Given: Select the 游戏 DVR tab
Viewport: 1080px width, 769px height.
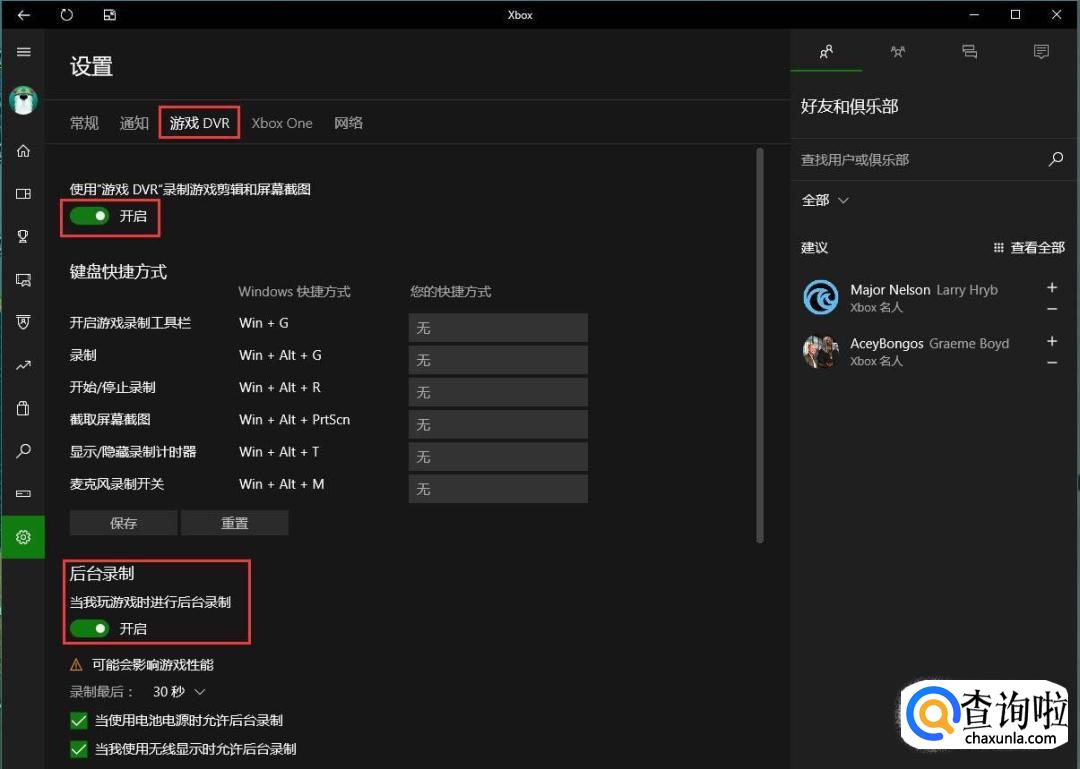Looking at the screenshot, I should [200, 123].
